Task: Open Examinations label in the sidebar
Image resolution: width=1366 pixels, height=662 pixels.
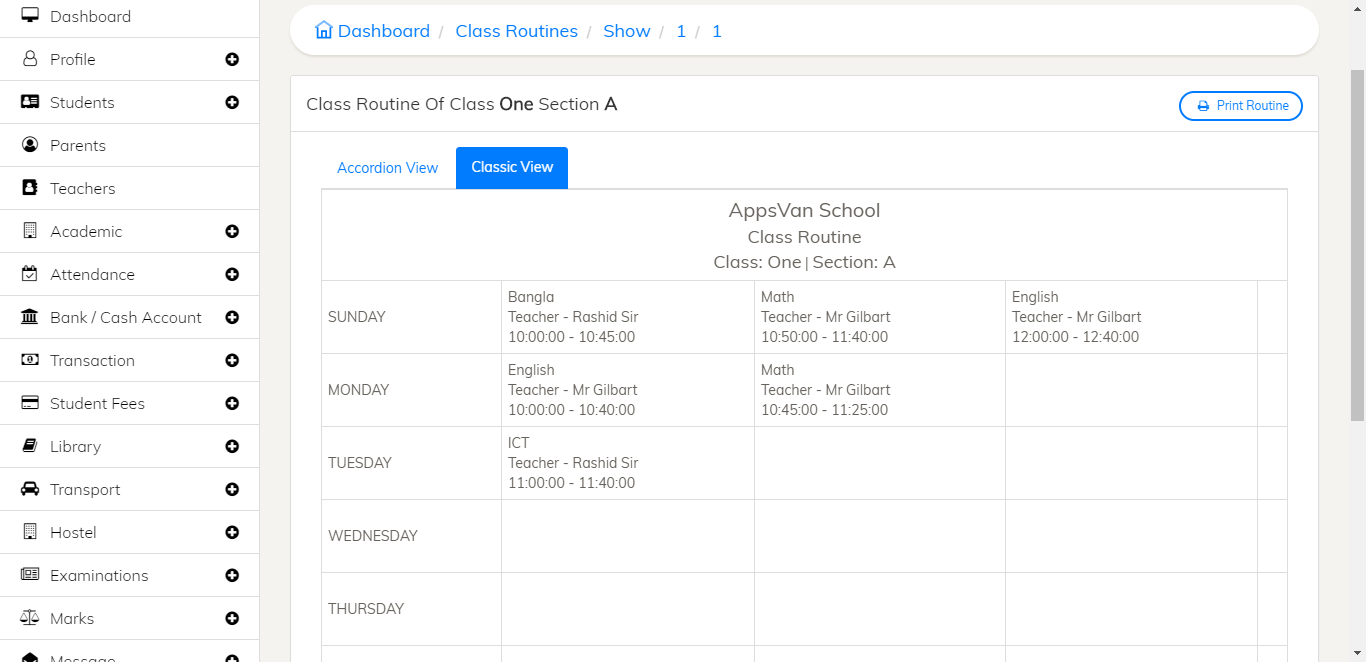Action: [99, 575]
